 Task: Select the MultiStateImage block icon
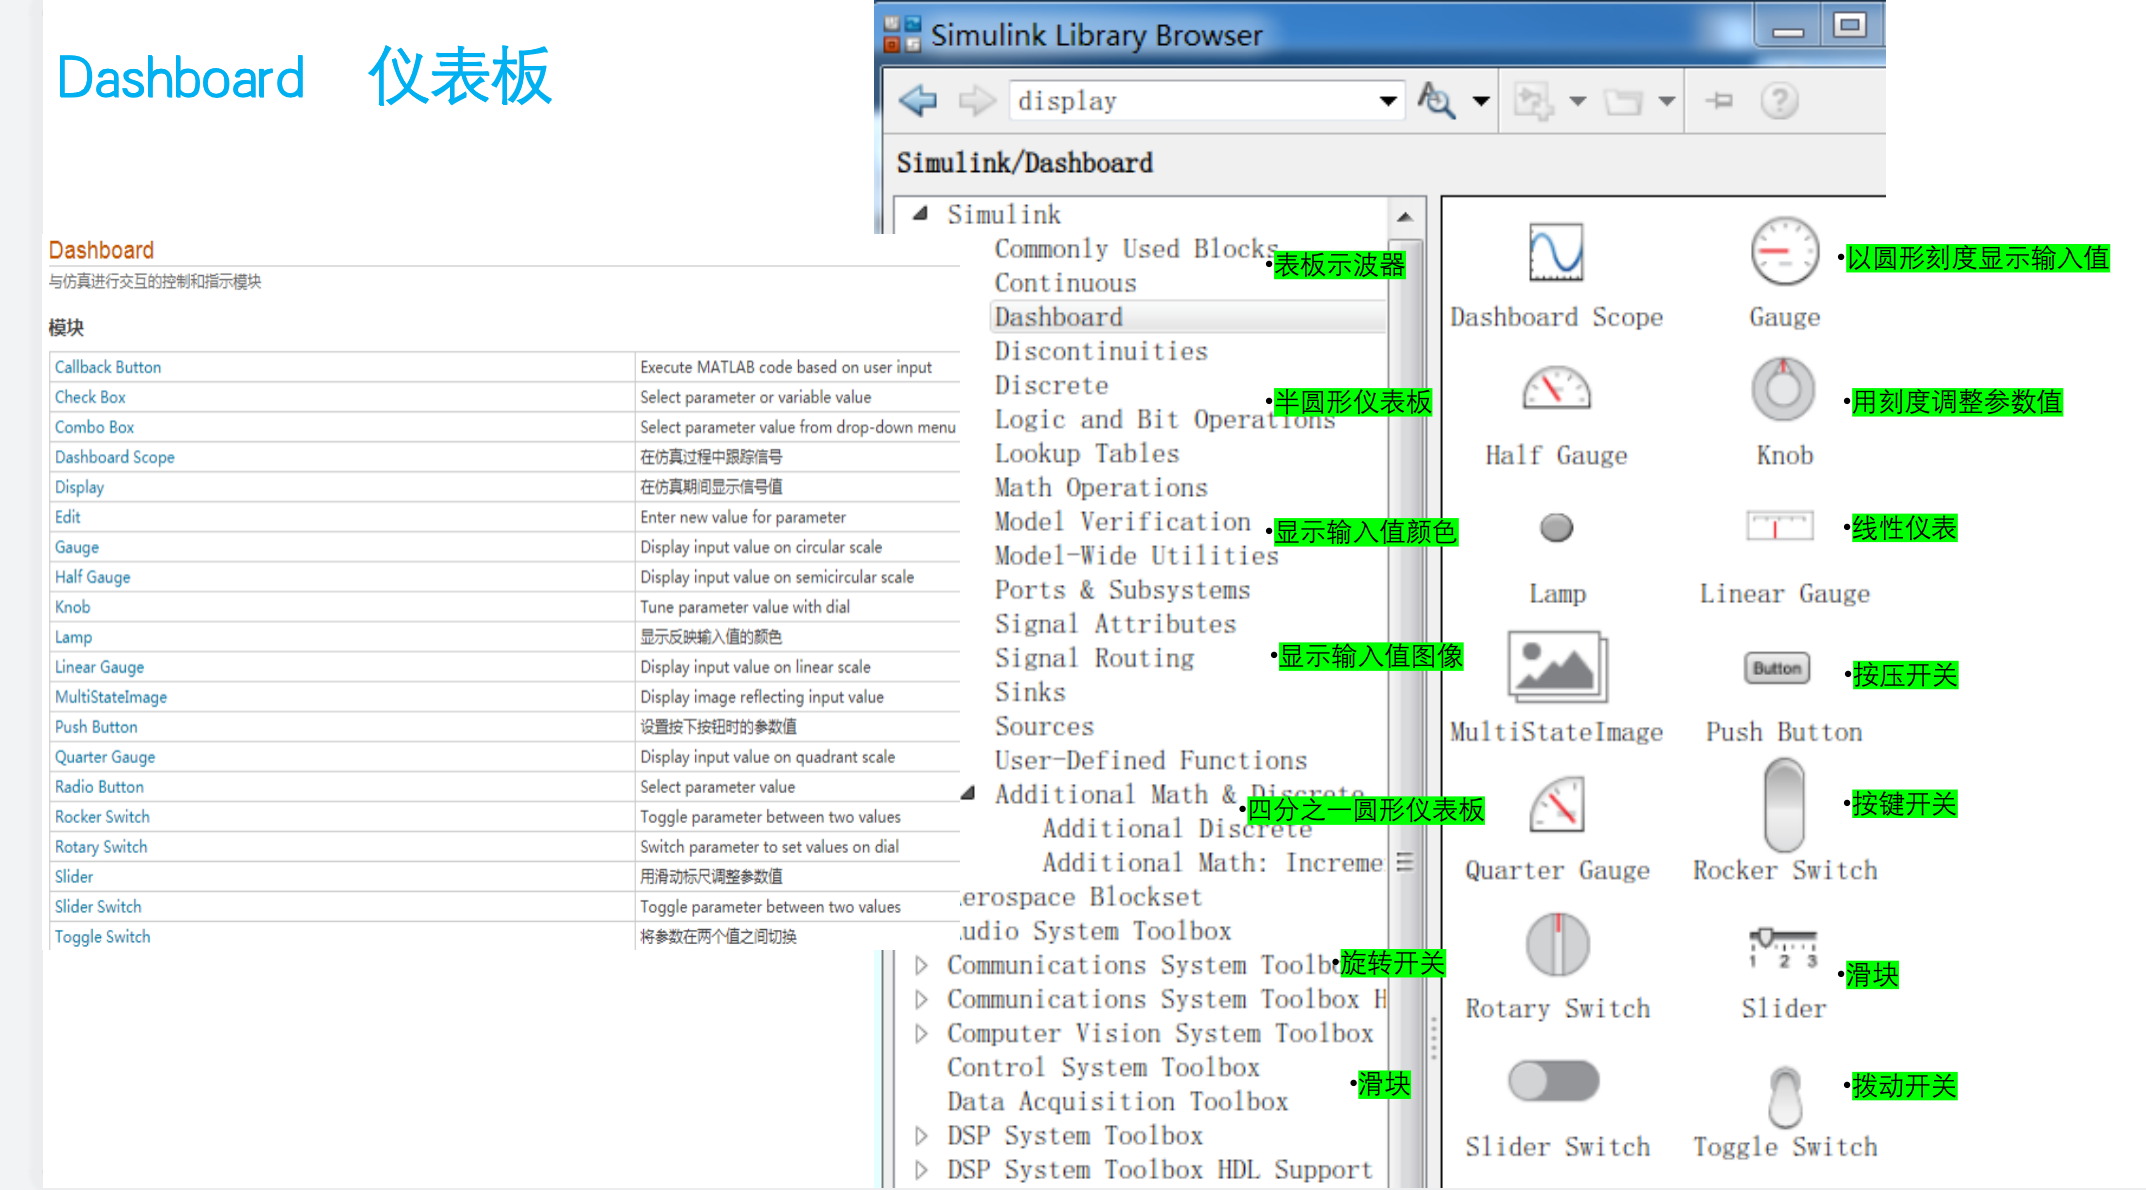1556,667
